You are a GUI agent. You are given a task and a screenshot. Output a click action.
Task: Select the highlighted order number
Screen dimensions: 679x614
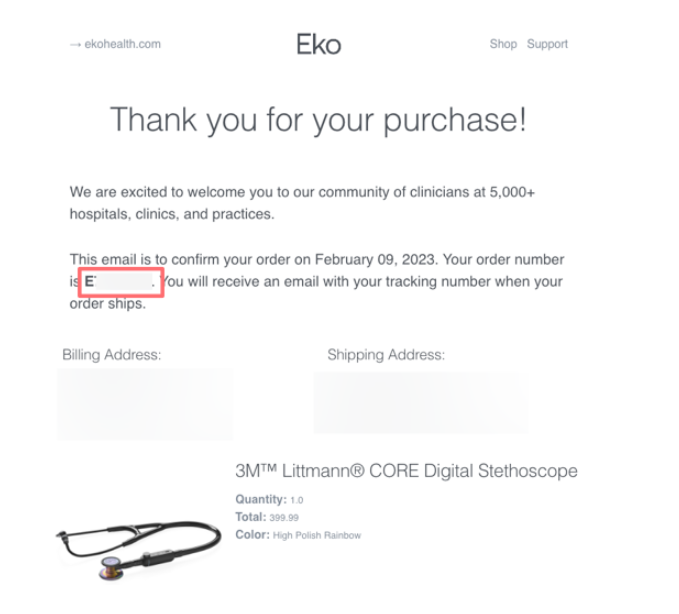(x=121, y=282)
